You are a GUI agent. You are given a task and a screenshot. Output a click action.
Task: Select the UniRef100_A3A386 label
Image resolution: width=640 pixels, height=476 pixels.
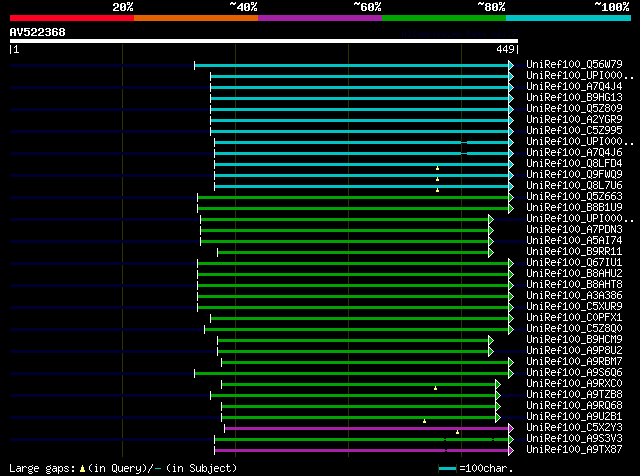(x=574, y=296)
